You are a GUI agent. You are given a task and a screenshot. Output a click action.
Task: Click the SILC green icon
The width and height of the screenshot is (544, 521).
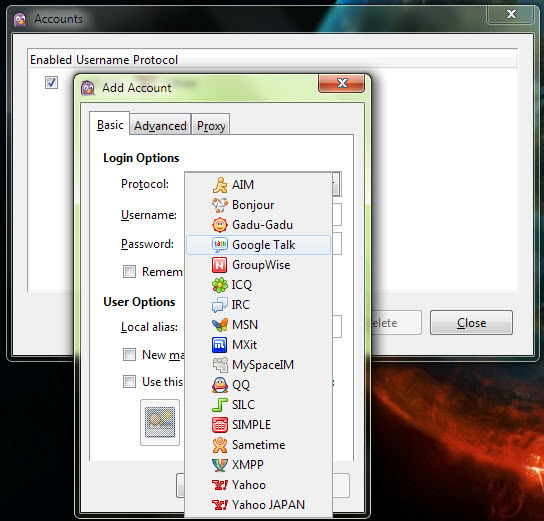point(220,405)
